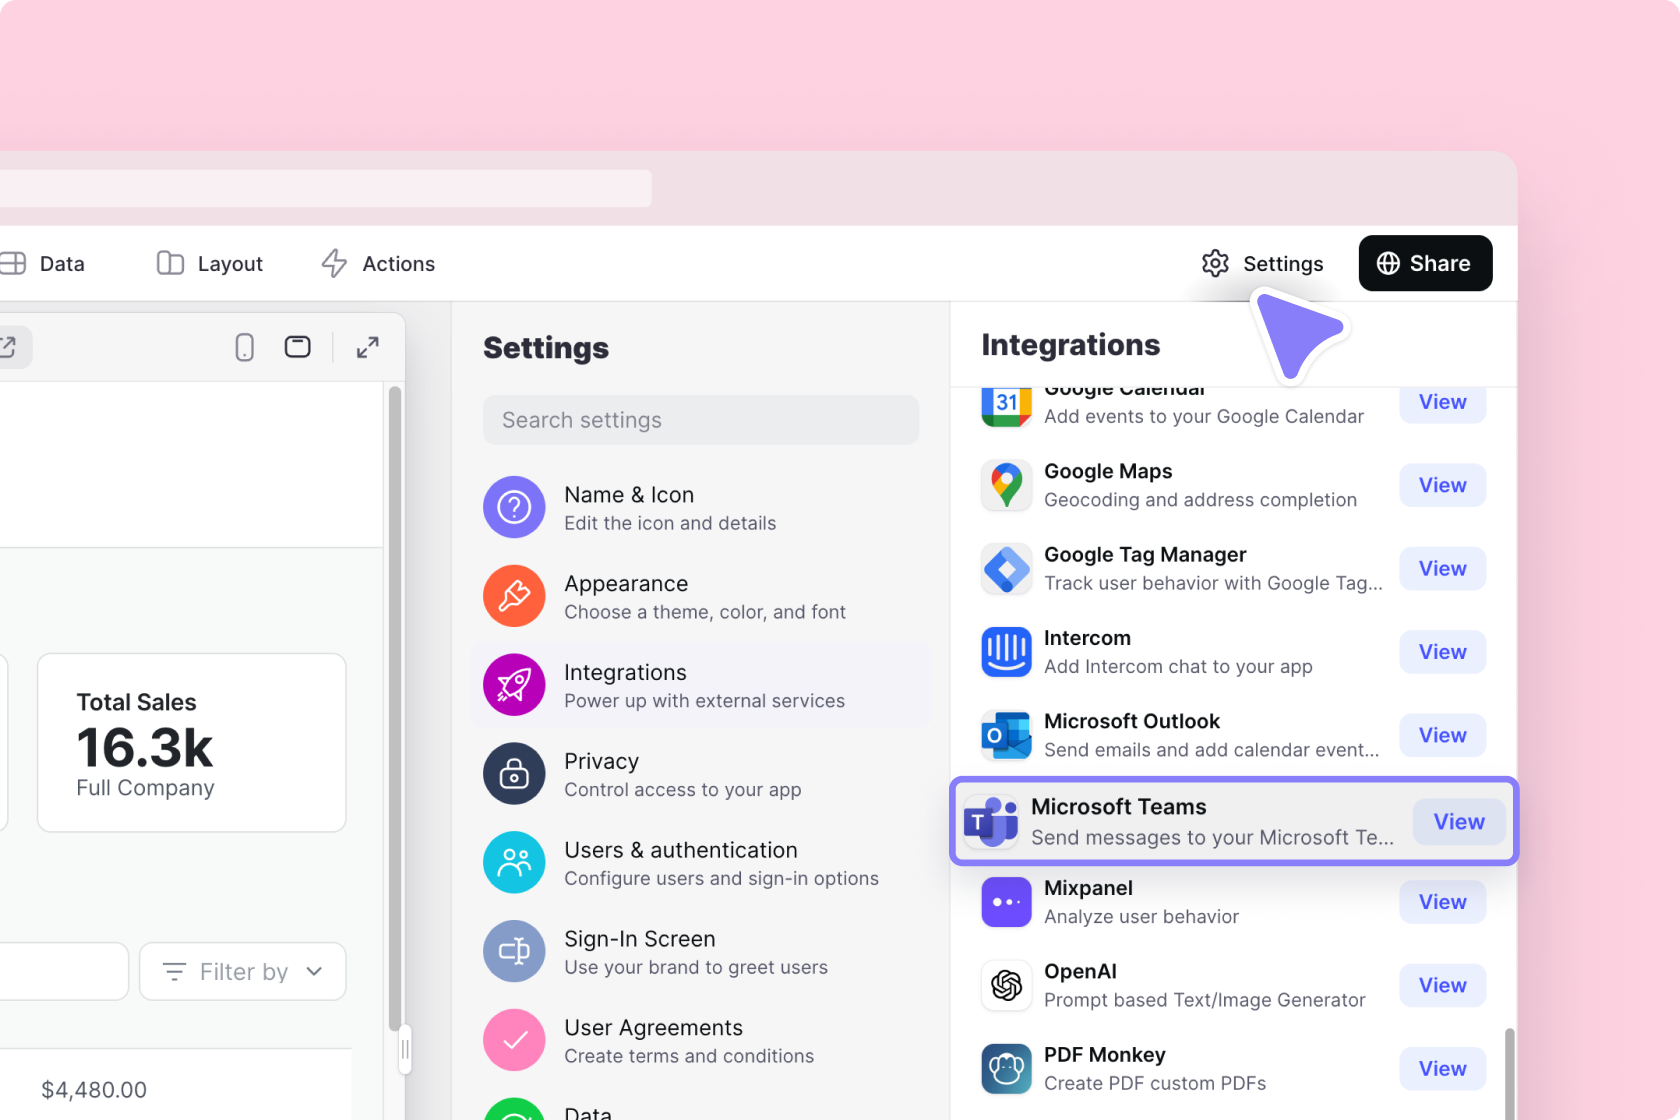The image size is (1680, 1120).
Task: Switch to the Layout tab
Action: pyautogui.click(x=209, y=263)
